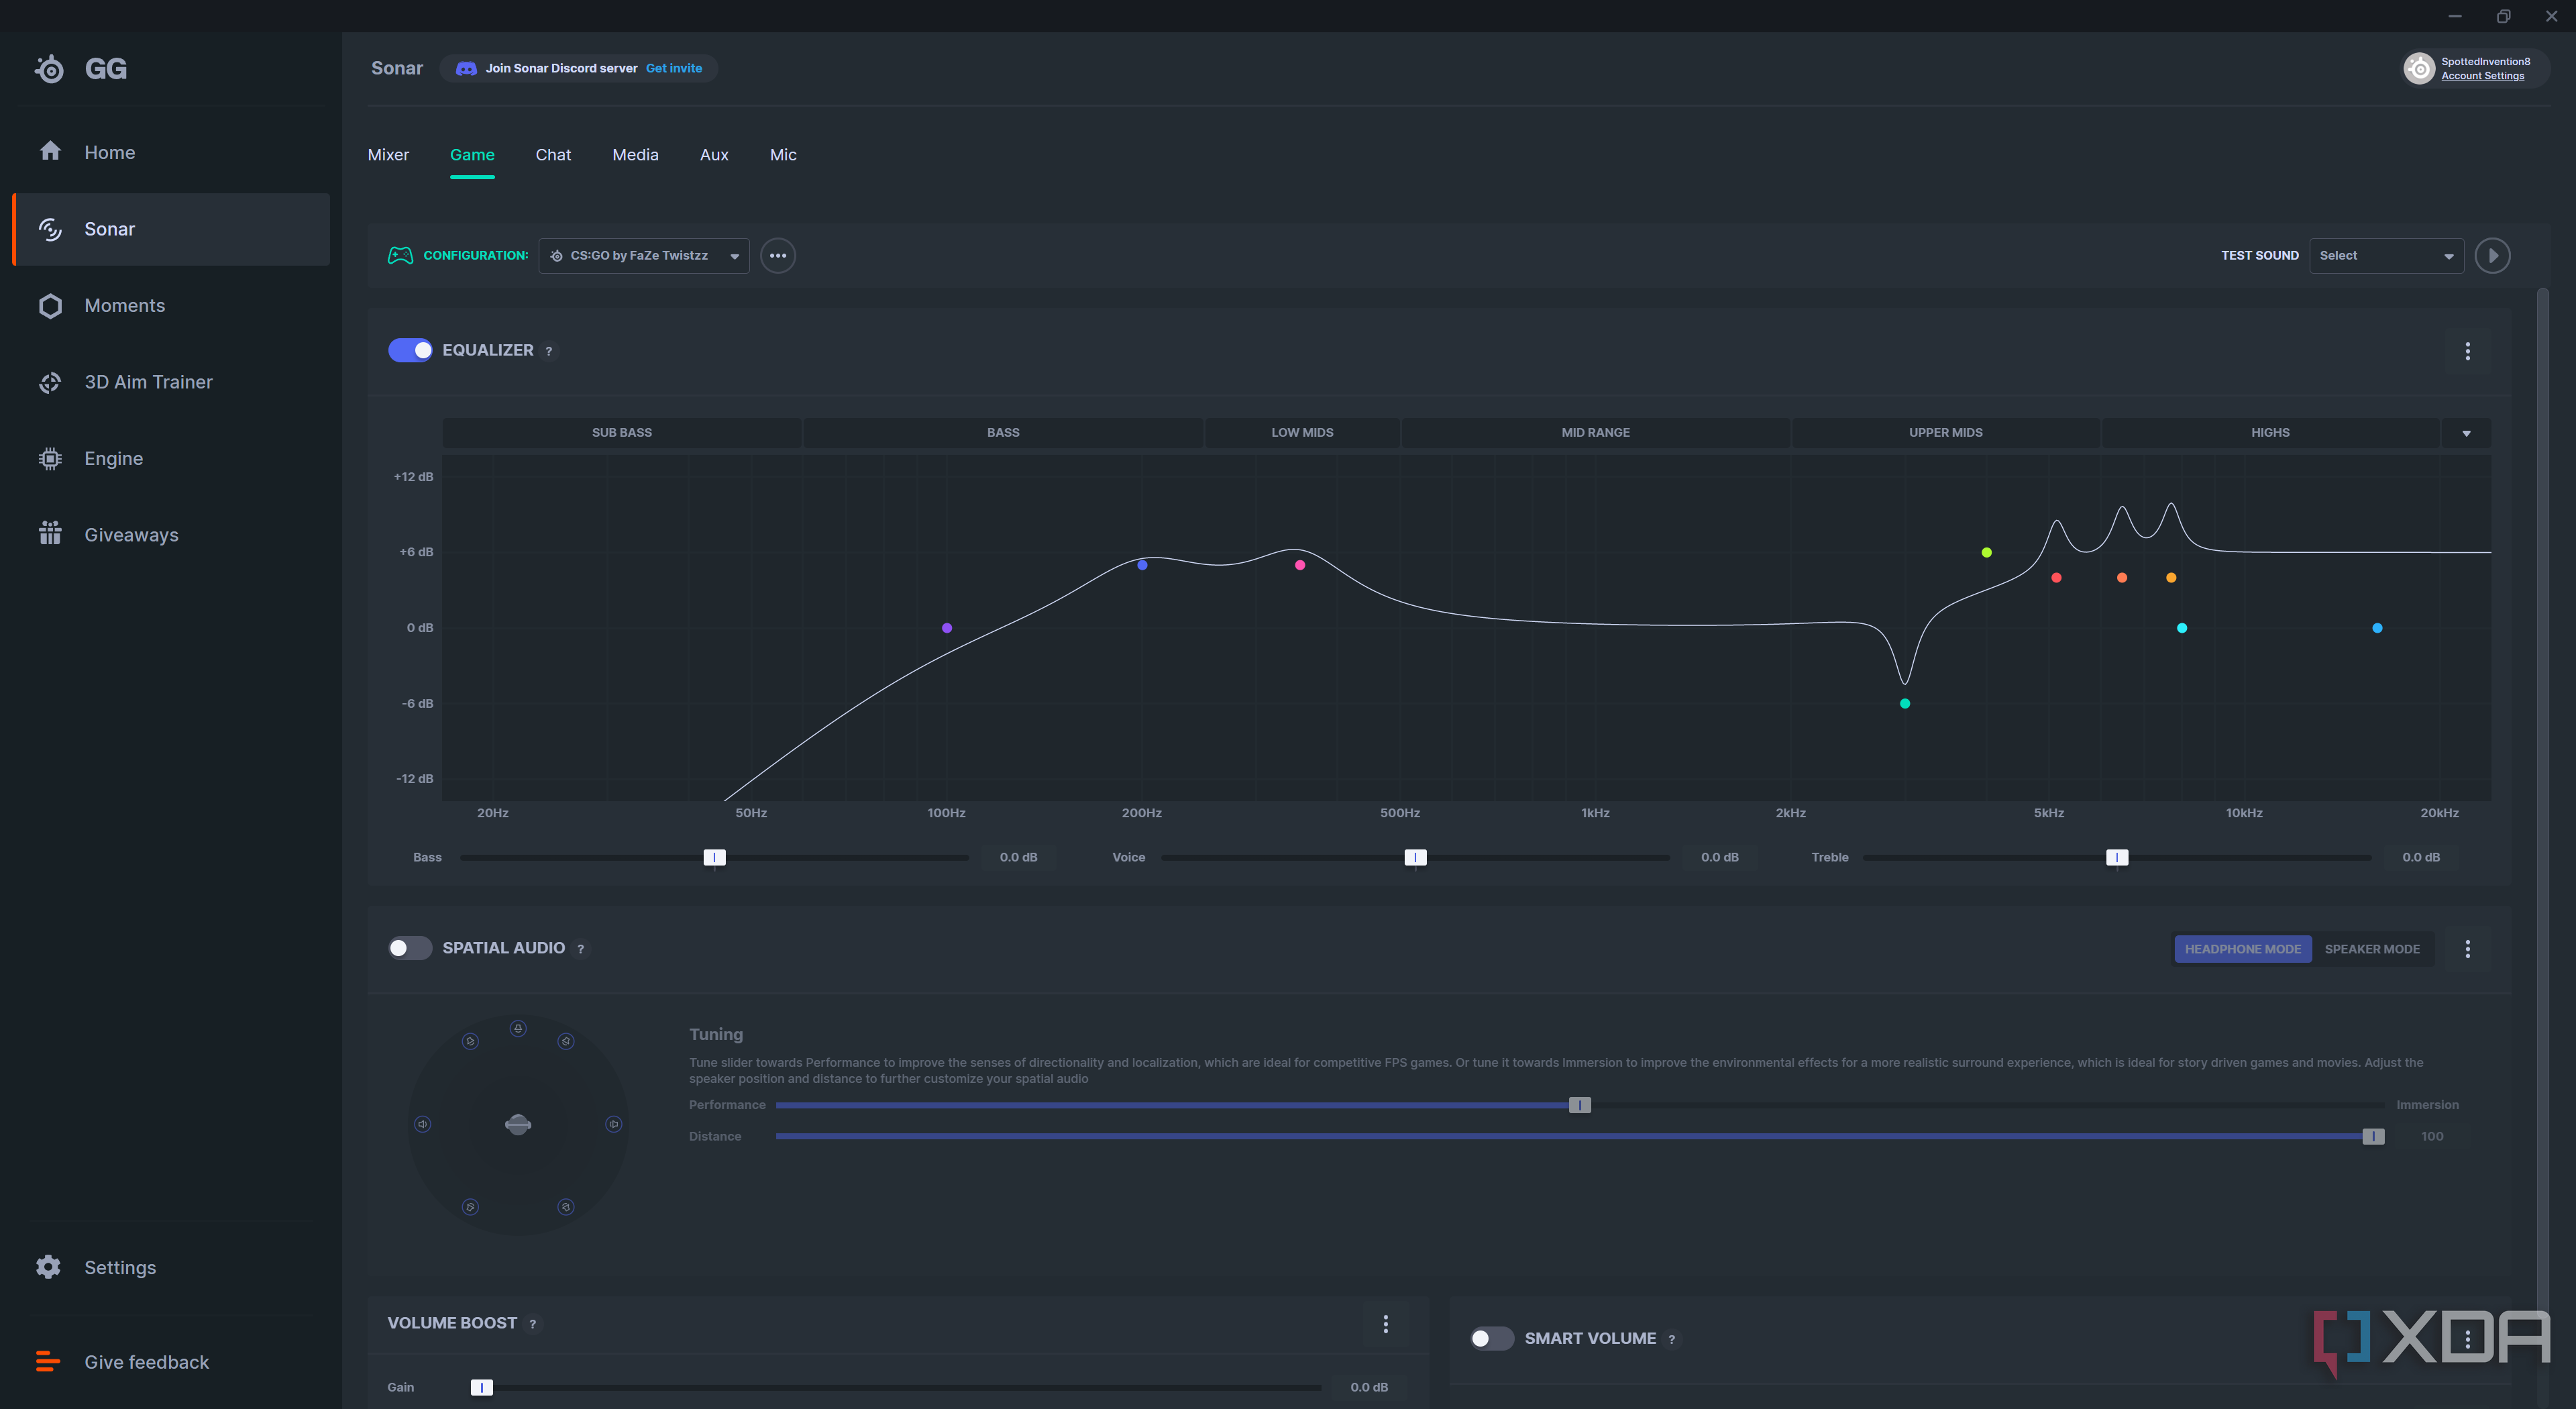Open Equalizer three-dot options menu
The height and width of the screenshot is (1409, 2576).
pyautogui.click(x=2467, y=351)
